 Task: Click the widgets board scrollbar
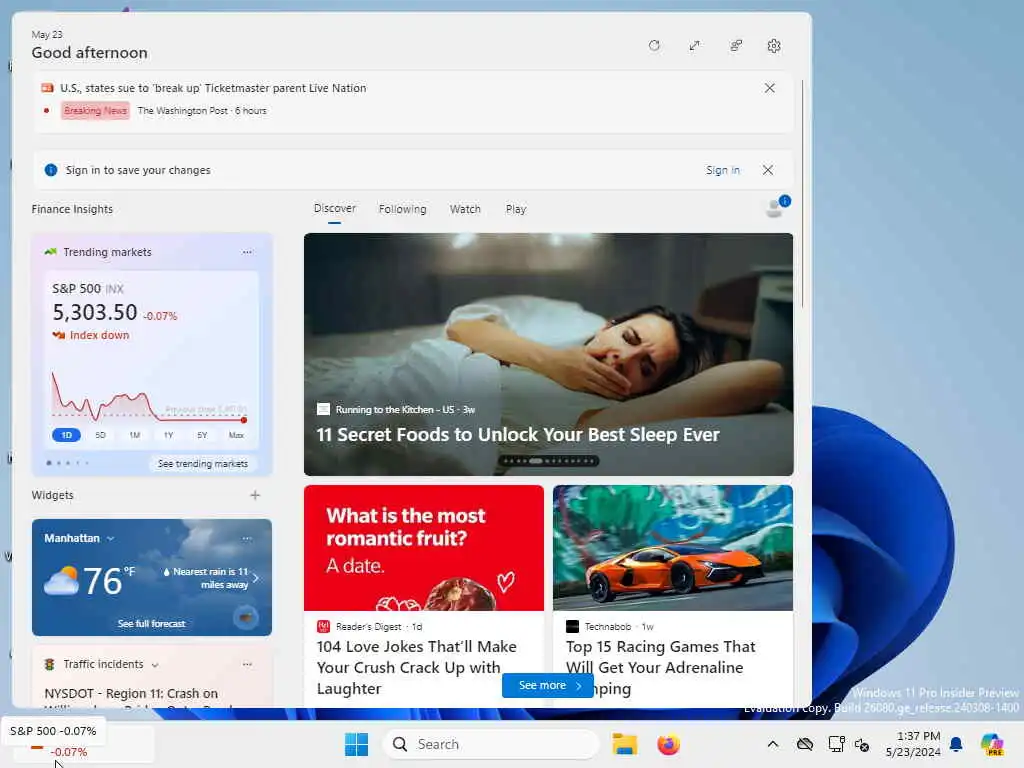[803, 193]
